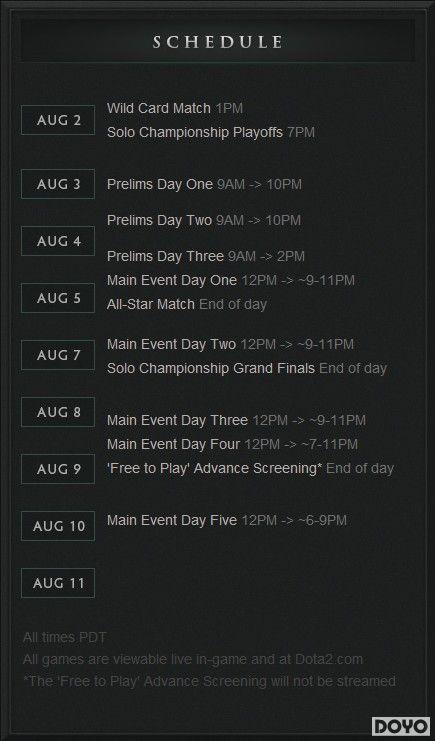Select the empty AUG 11 date box
Viewport: 435px width, 741px height.
point(58,583)
